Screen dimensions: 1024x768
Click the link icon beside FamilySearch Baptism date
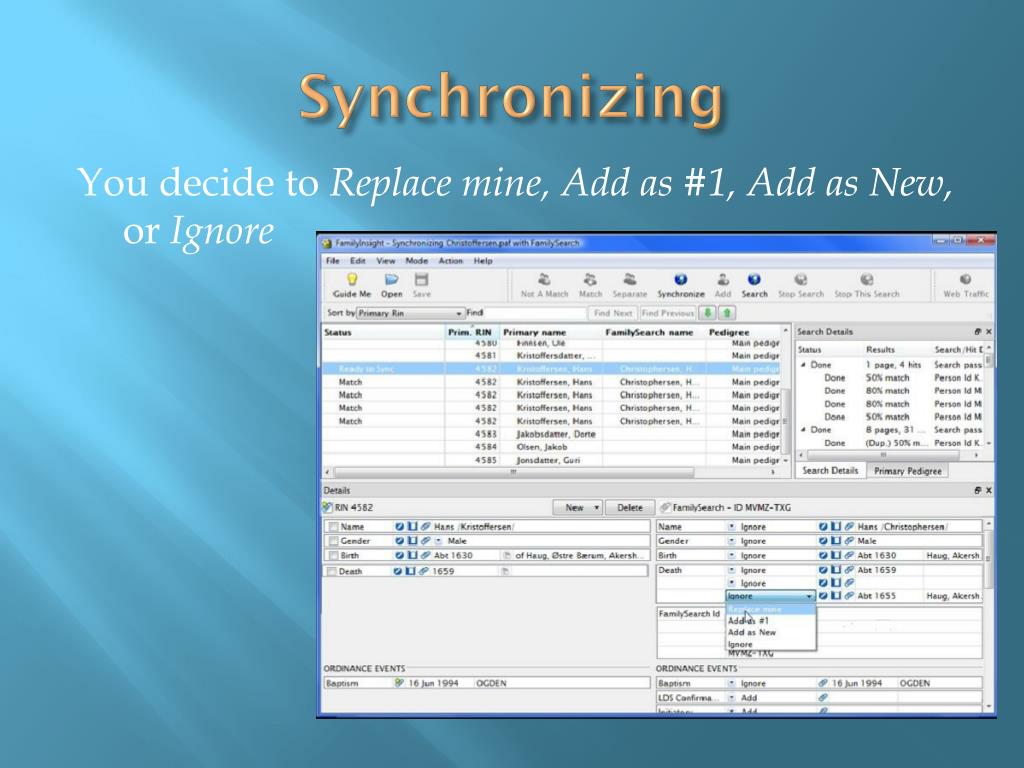click(x=823, y=683)
